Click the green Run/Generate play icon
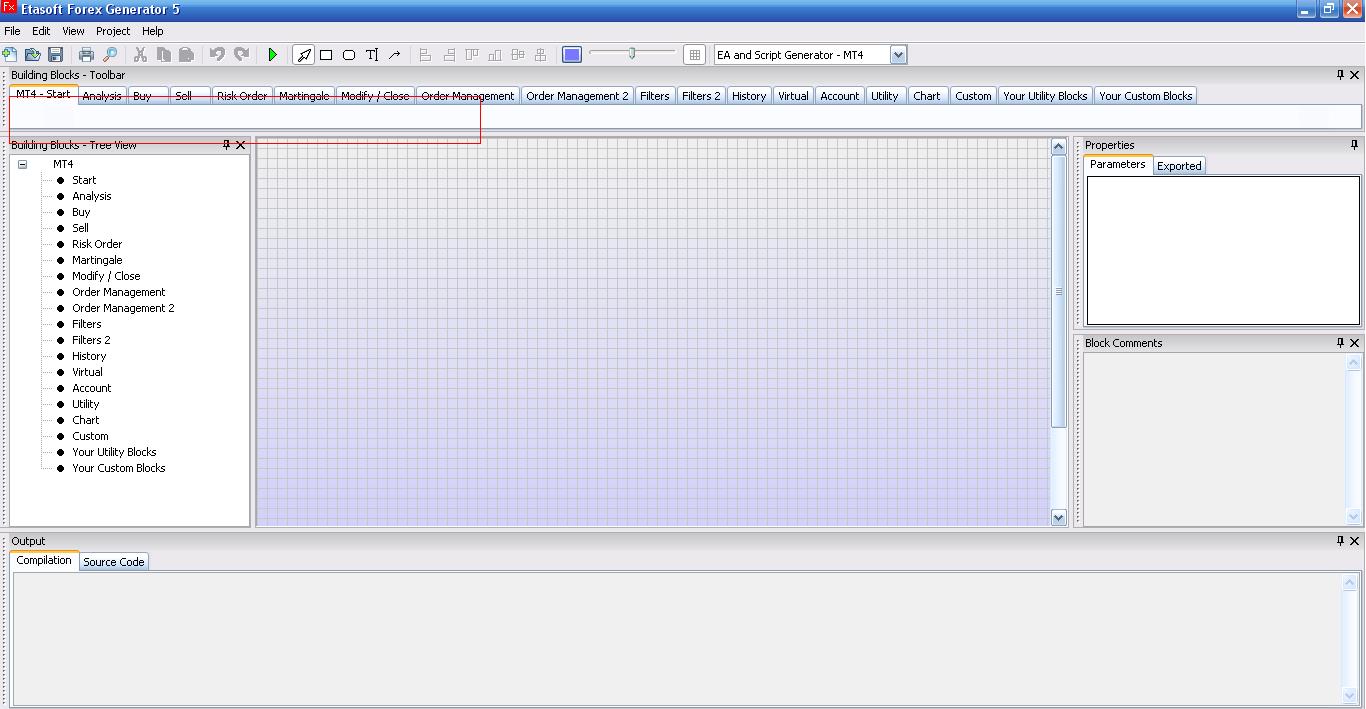 (272, 55)
